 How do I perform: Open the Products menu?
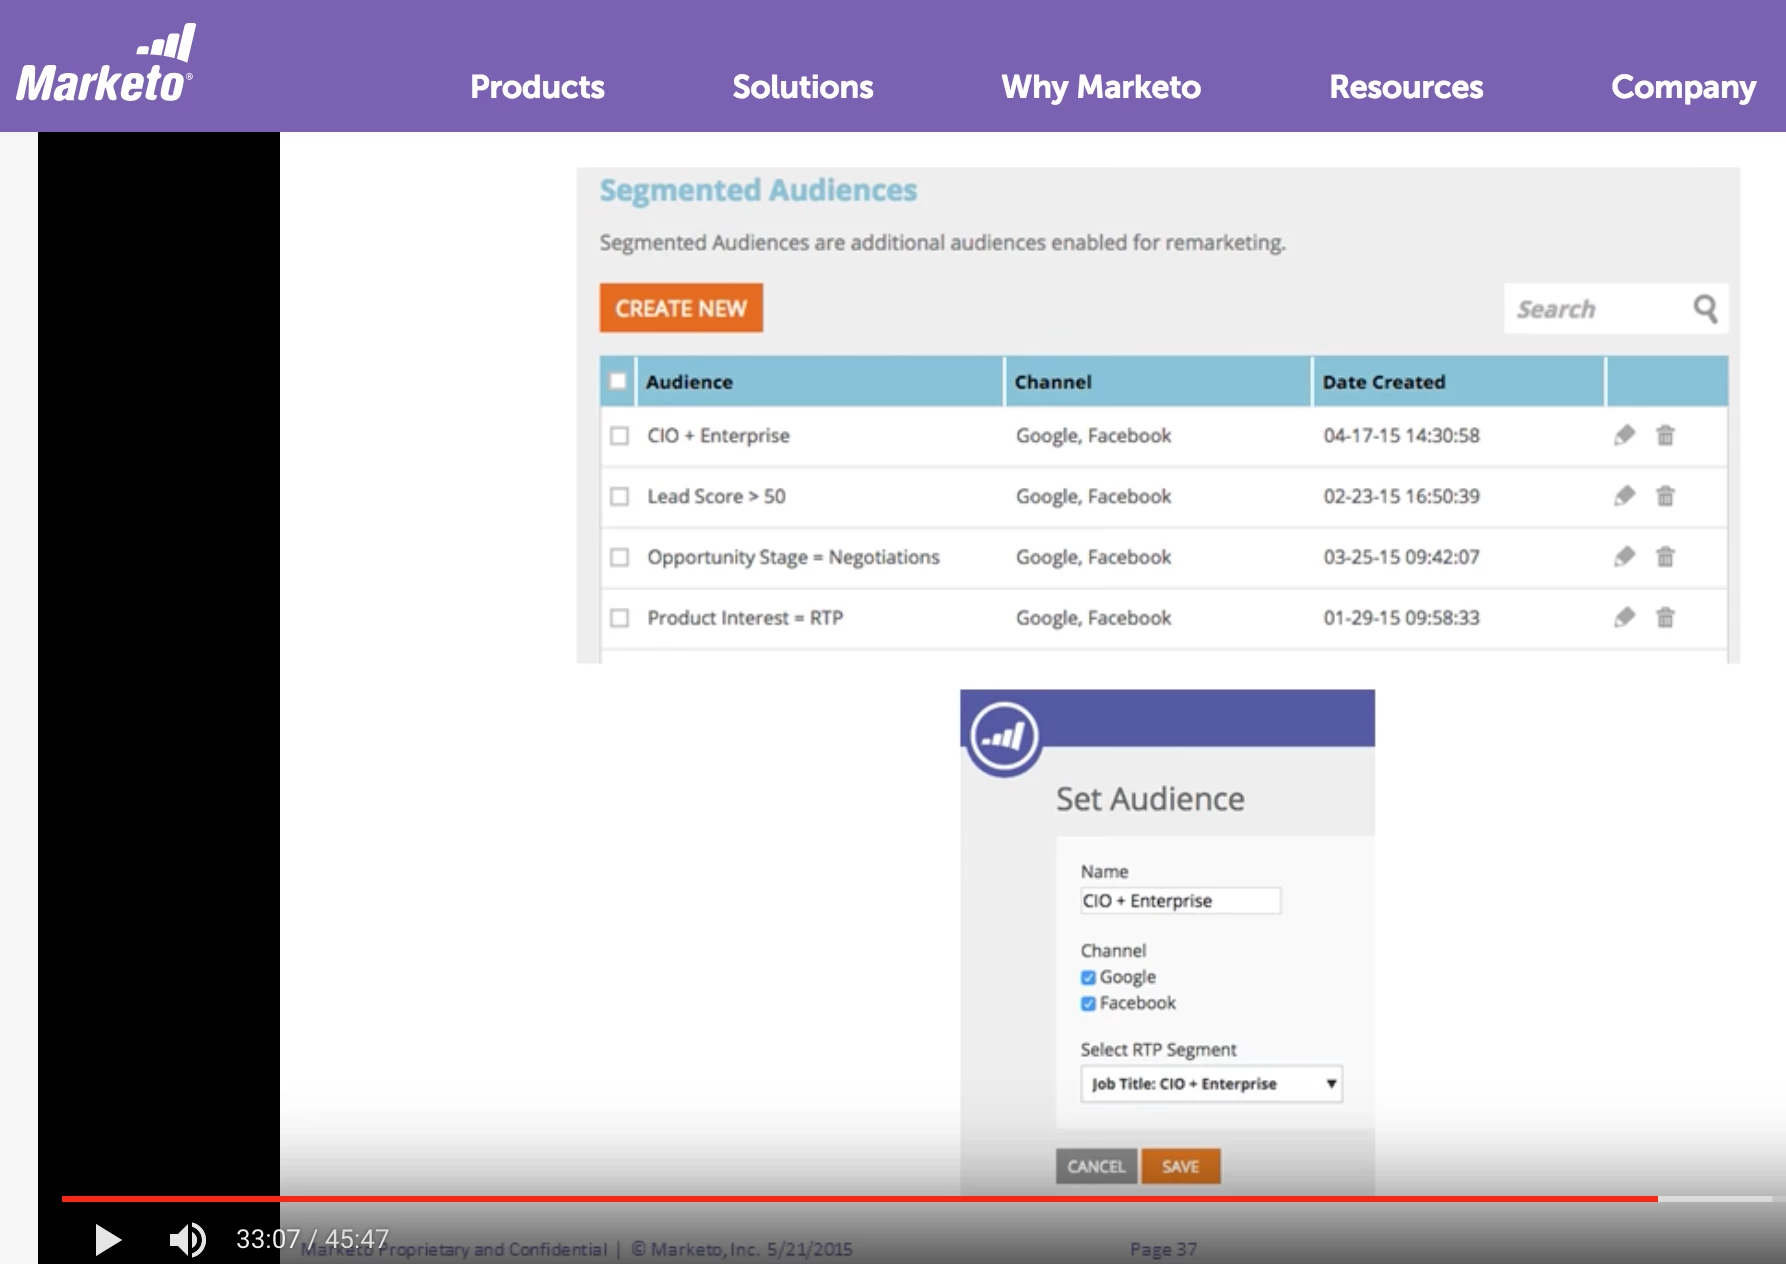click(537, 87)
